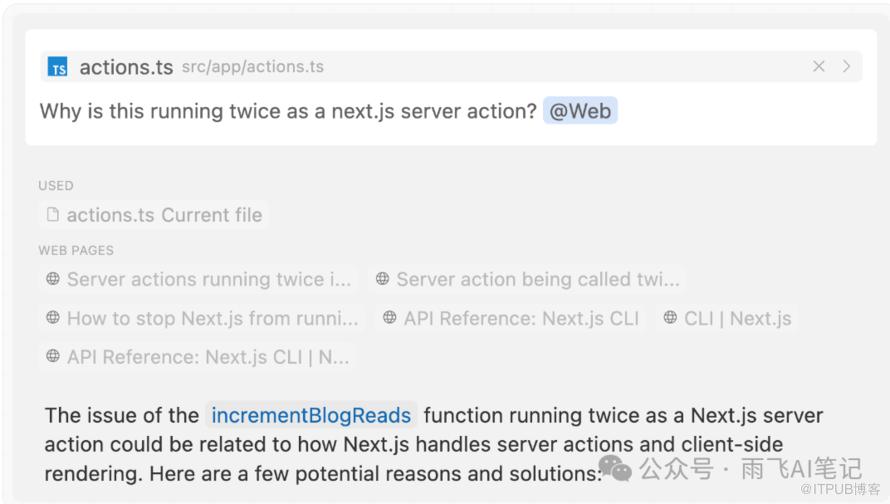Click the globe icon beside 'CLI | Next.js'

point(670,317)
